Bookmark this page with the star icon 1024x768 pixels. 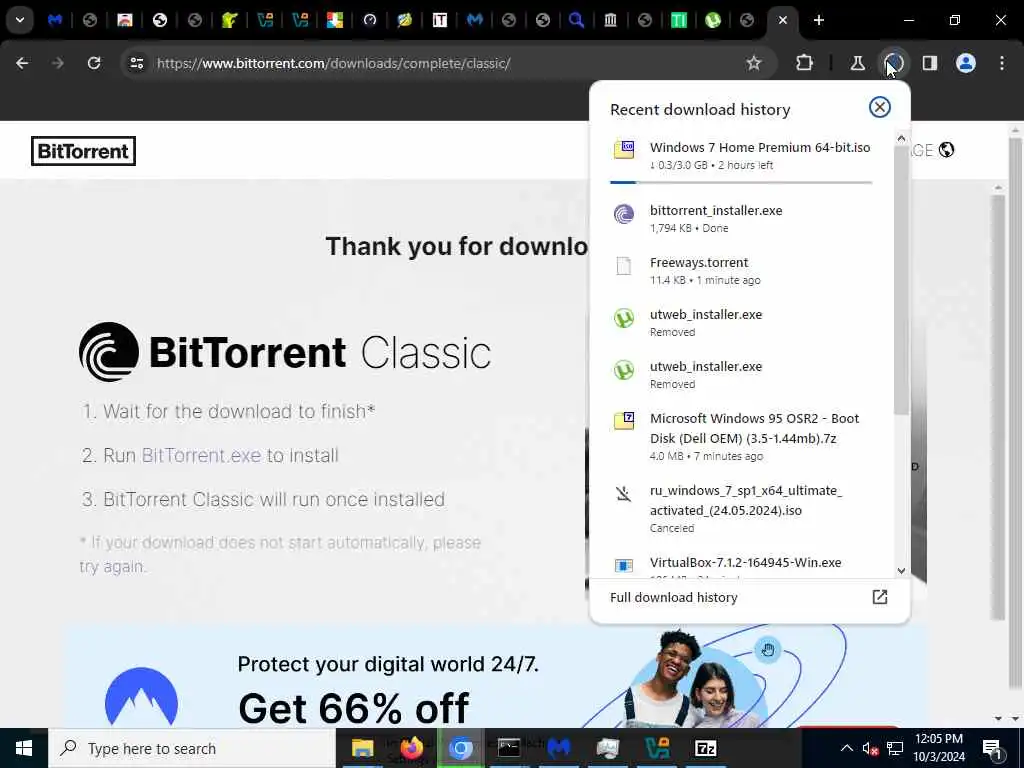point(754,63)
